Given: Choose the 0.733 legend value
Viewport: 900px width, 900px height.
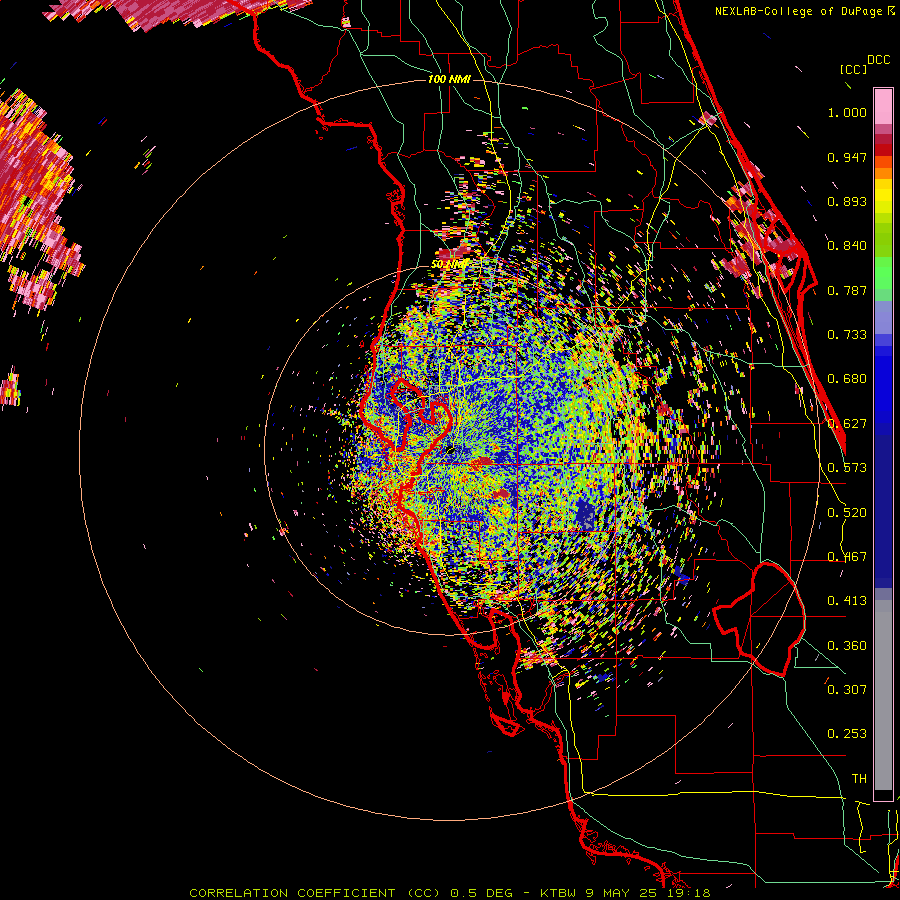Looking at the screenshot, I should coord(847,335).
